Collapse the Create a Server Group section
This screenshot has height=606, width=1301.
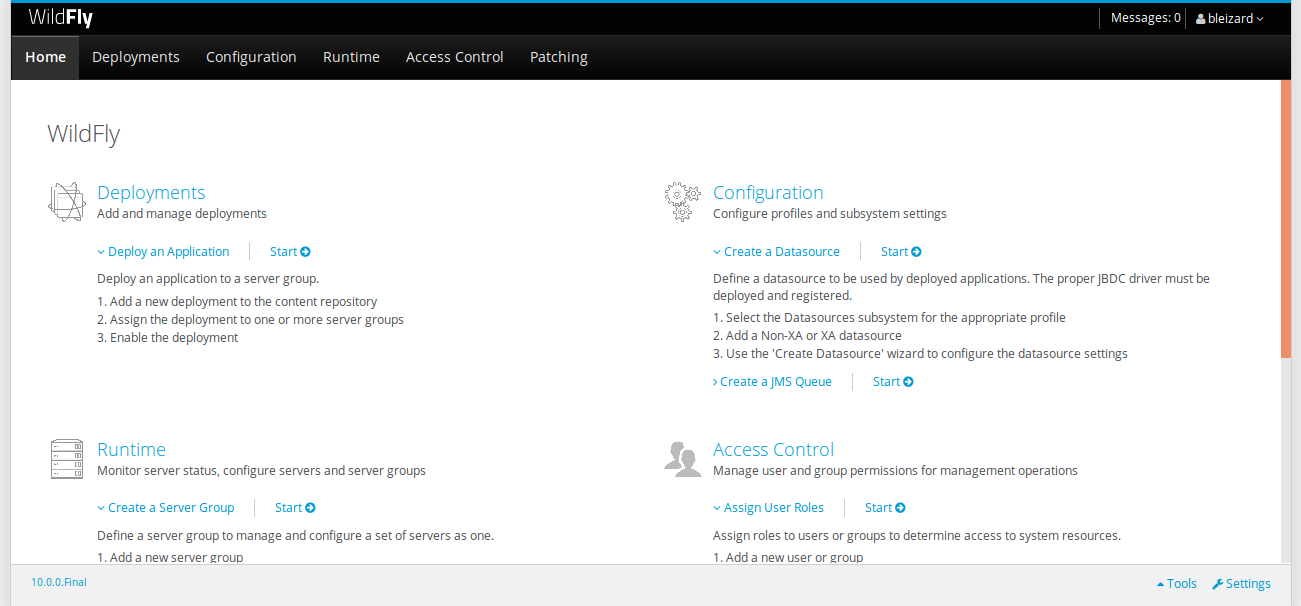166,508
